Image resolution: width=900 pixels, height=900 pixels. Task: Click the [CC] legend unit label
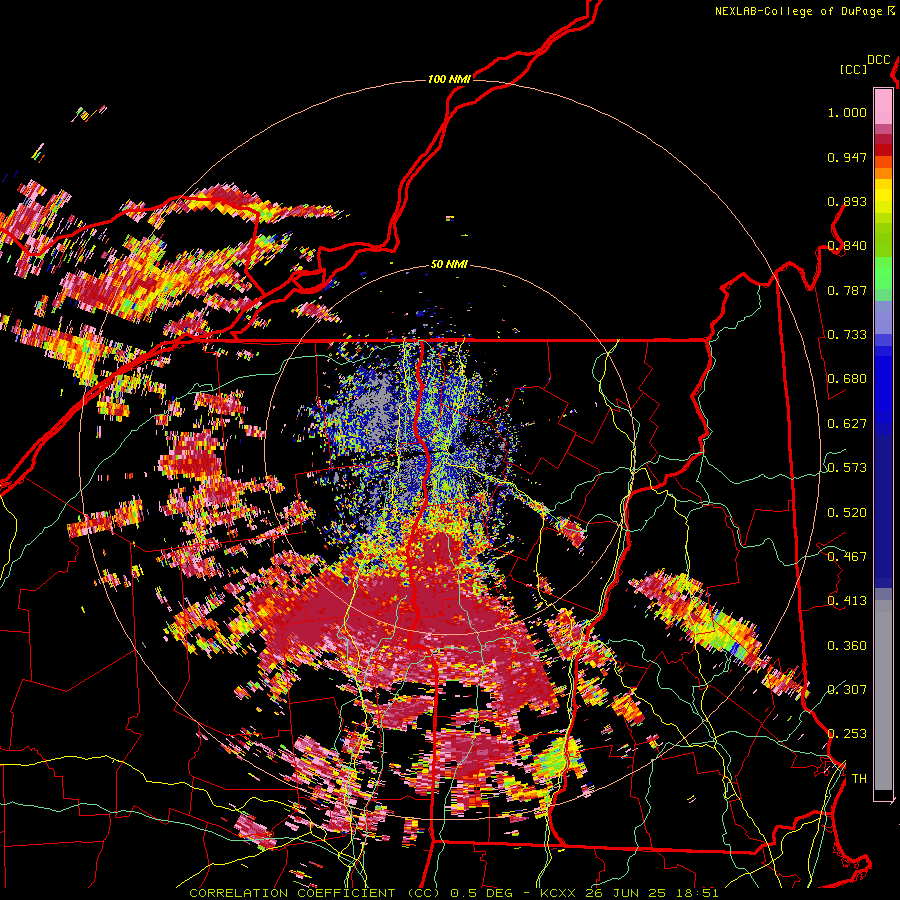click(x=854, y=69)
